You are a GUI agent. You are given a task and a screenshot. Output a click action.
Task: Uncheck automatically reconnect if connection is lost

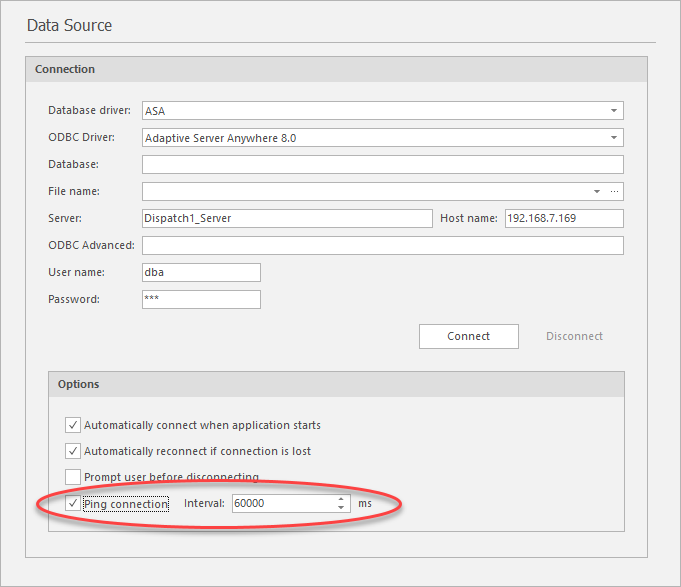tap(73, 451)
